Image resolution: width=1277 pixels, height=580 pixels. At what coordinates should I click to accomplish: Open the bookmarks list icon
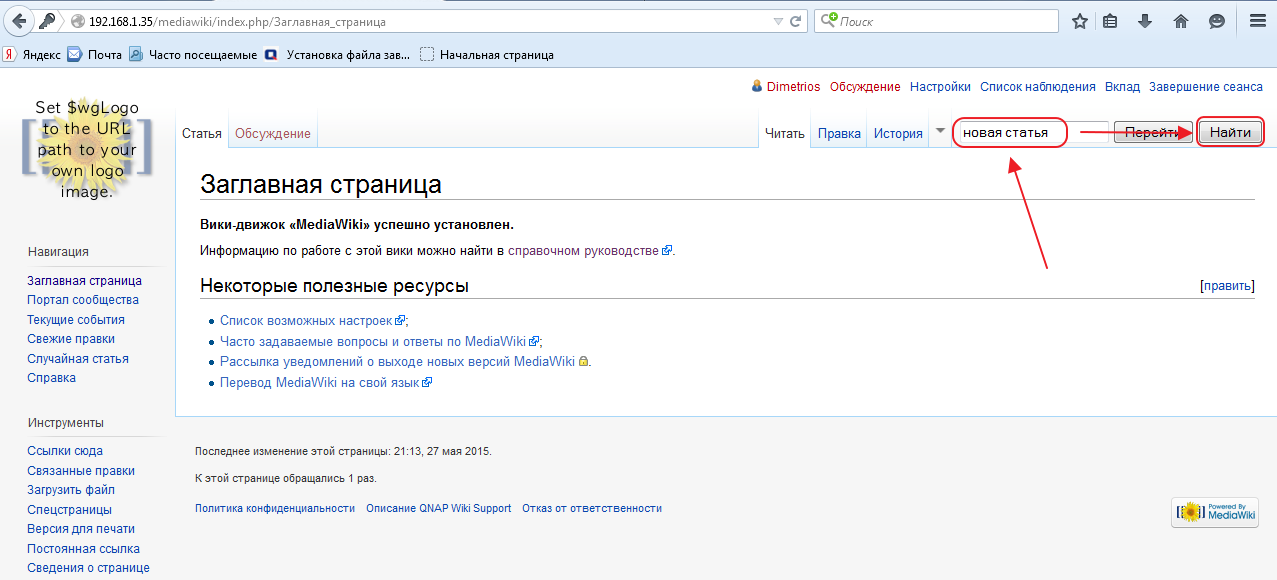click(x=1110, y=21)
